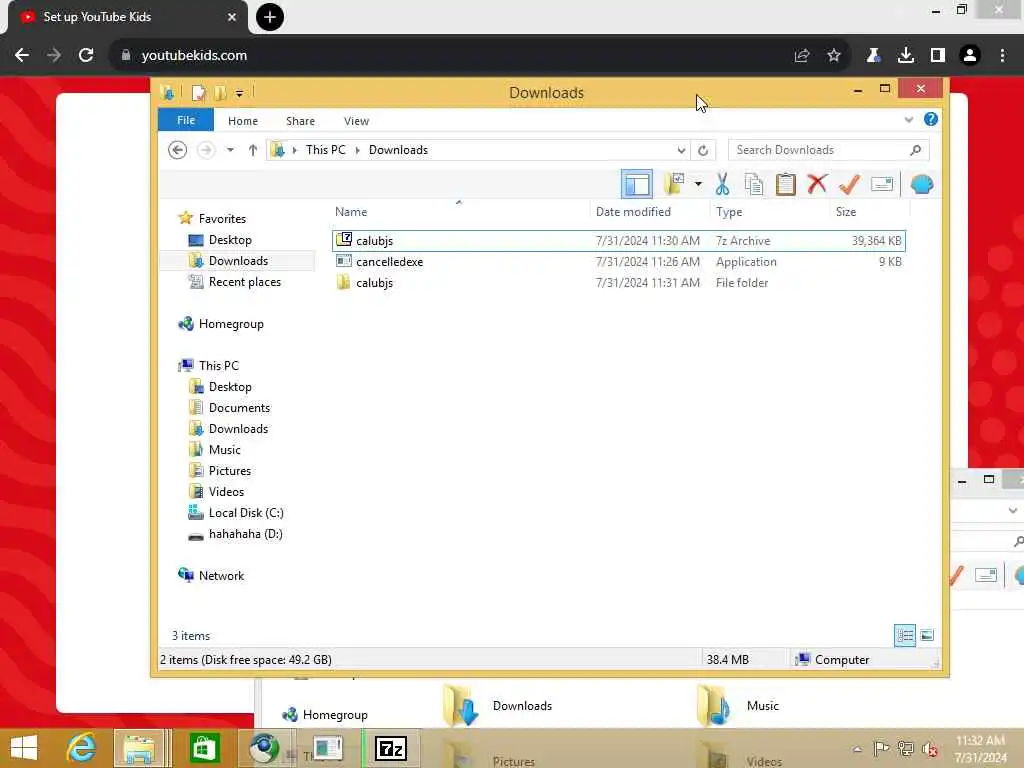This screenshot has height=768, width=1024.
Task: Open quick access toolbar customize dropdown
Action: (x=240, y=94)
